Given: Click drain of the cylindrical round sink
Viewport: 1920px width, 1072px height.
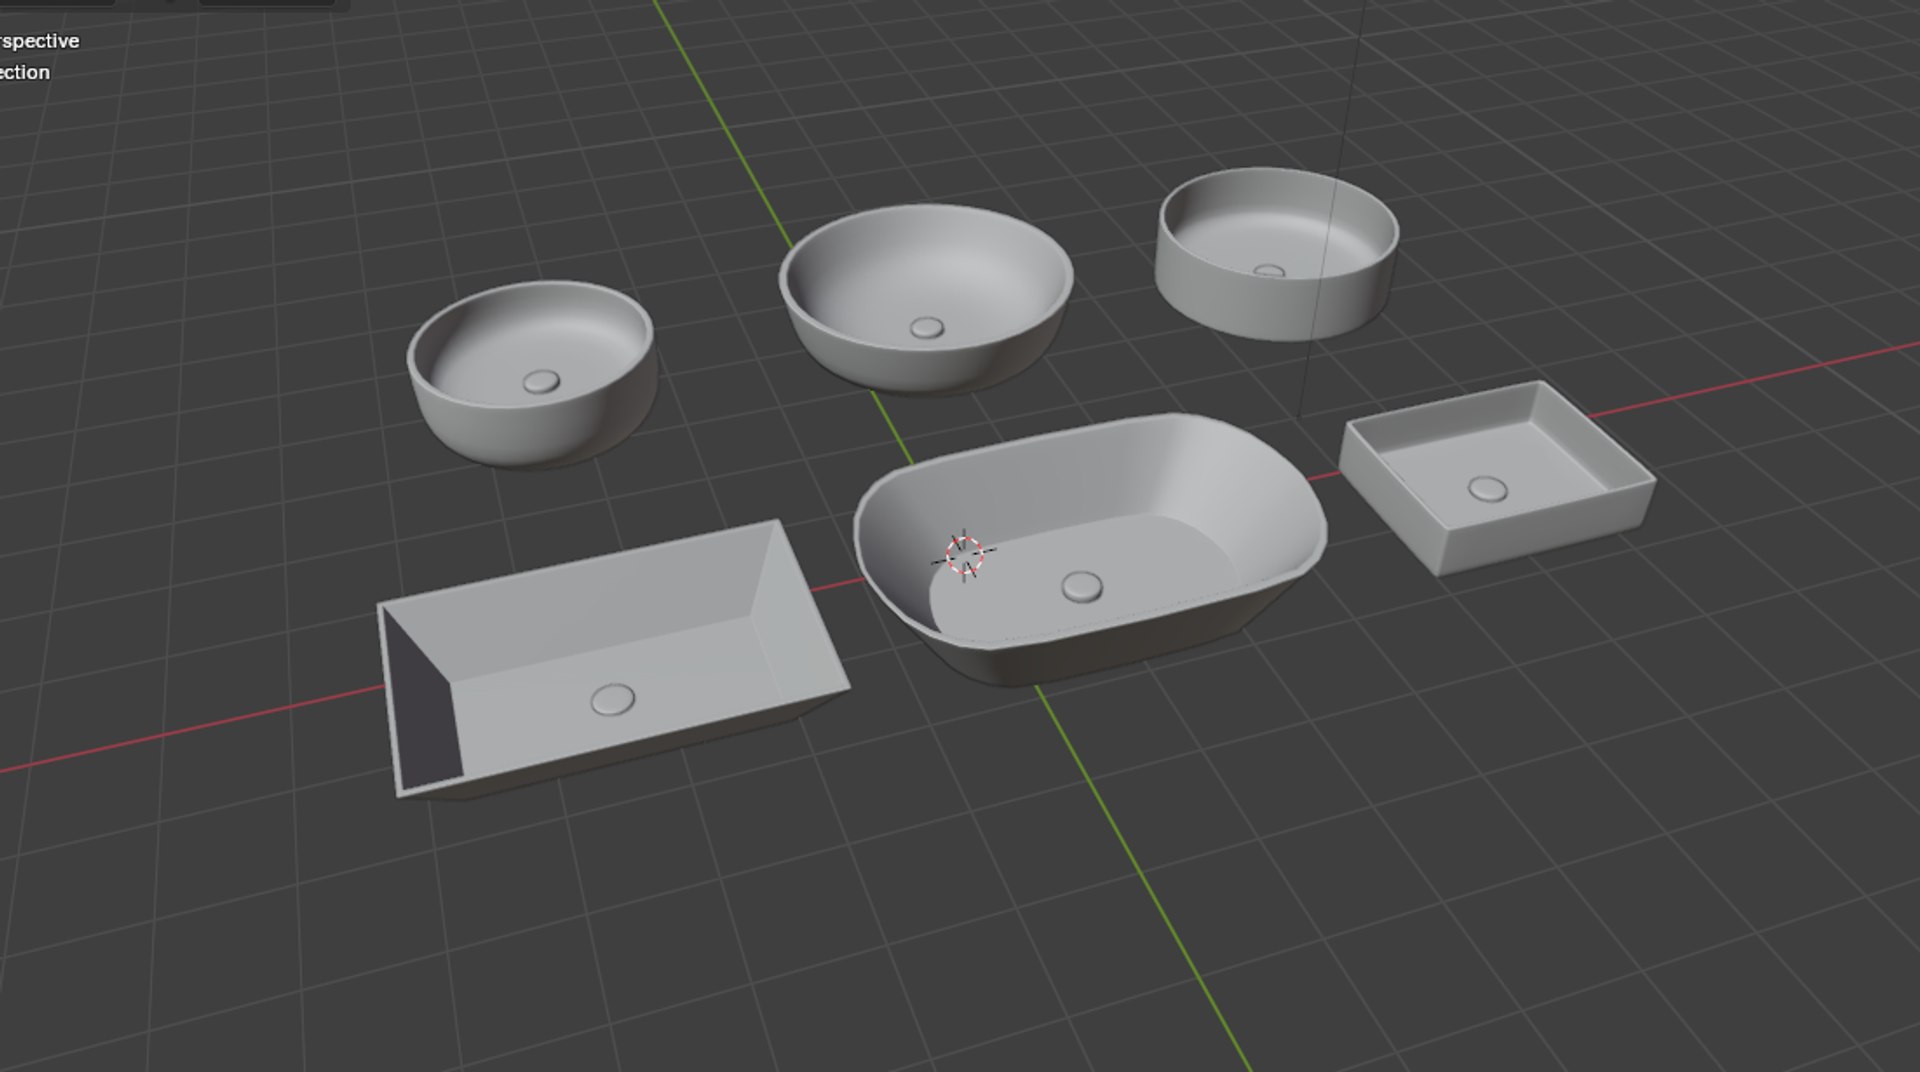Looking at the screenshot, I should (1269, 271).
